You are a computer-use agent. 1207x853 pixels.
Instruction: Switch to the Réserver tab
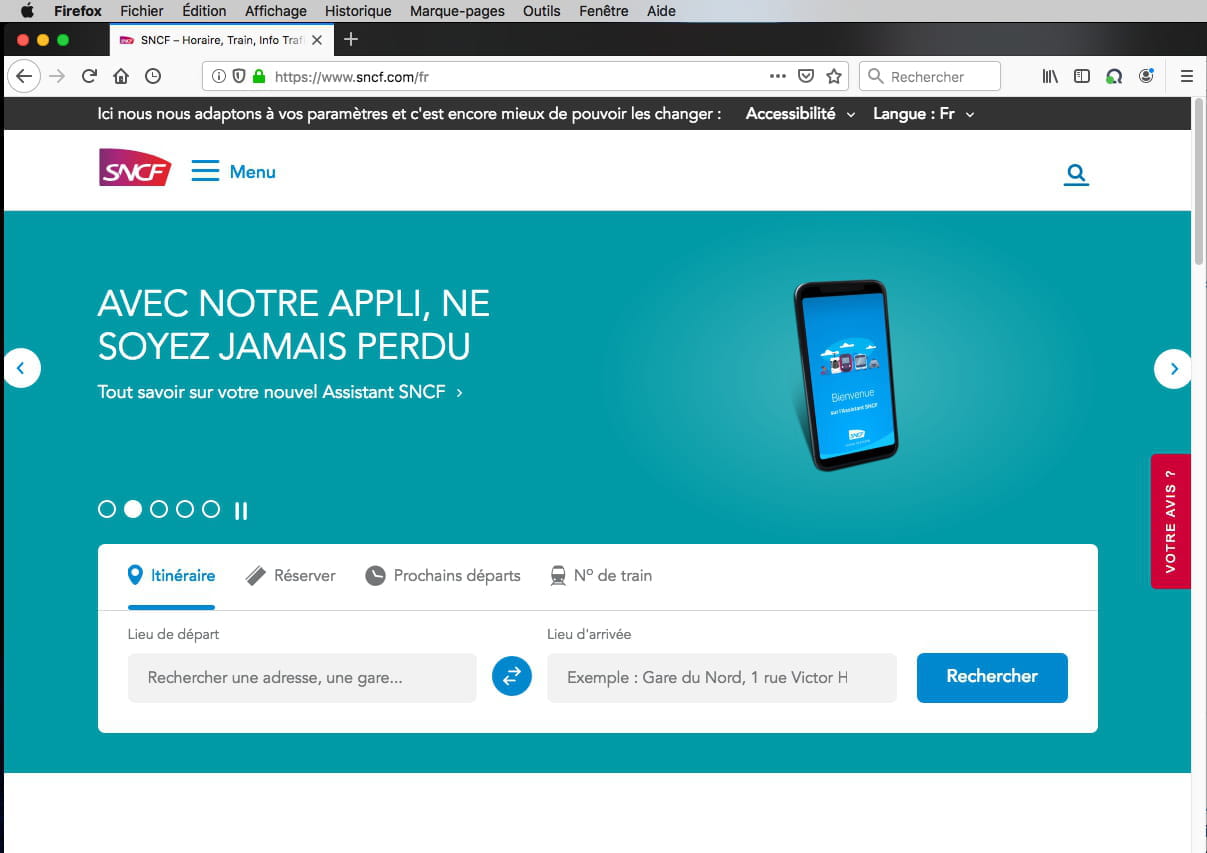(x=291, y=576)
